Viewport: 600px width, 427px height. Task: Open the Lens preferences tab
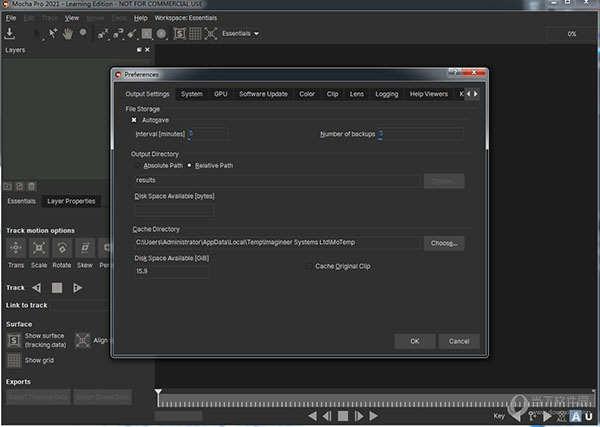point(357,94)
